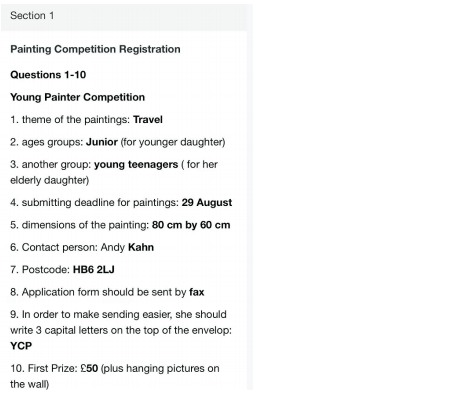Click the answer word Travel
The height and width of the screenshot is (401, 461).
point(148,120)
